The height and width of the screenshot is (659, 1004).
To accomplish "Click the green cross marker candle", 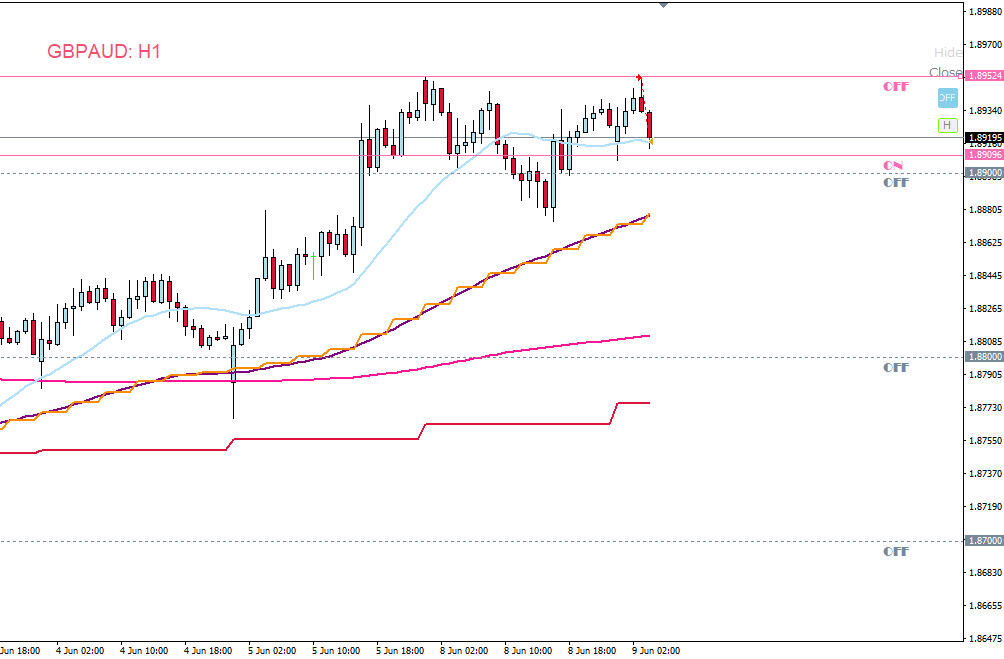I will (x=313, y=266).
